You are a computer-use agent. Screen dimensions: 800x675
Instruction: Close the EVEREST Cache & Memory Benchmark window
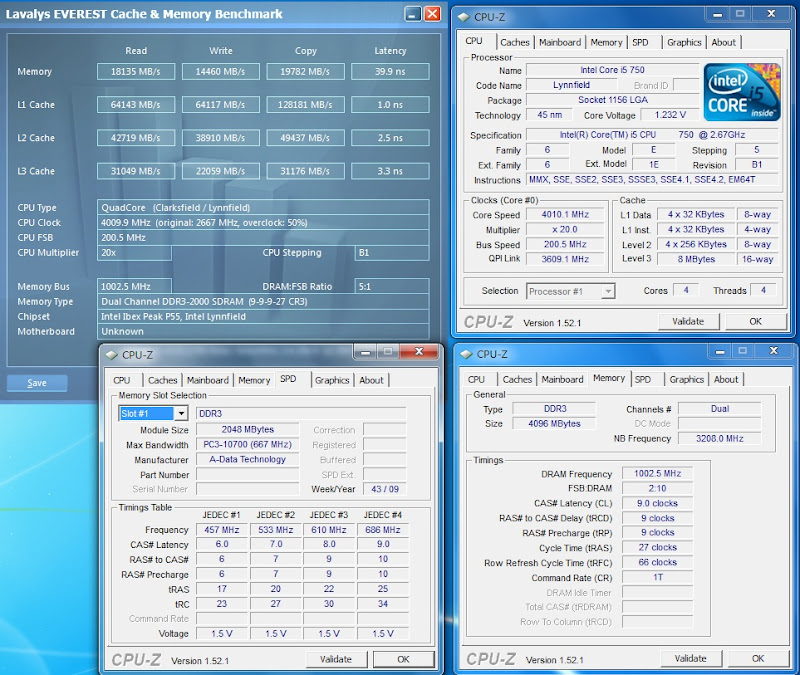(433, 14)
